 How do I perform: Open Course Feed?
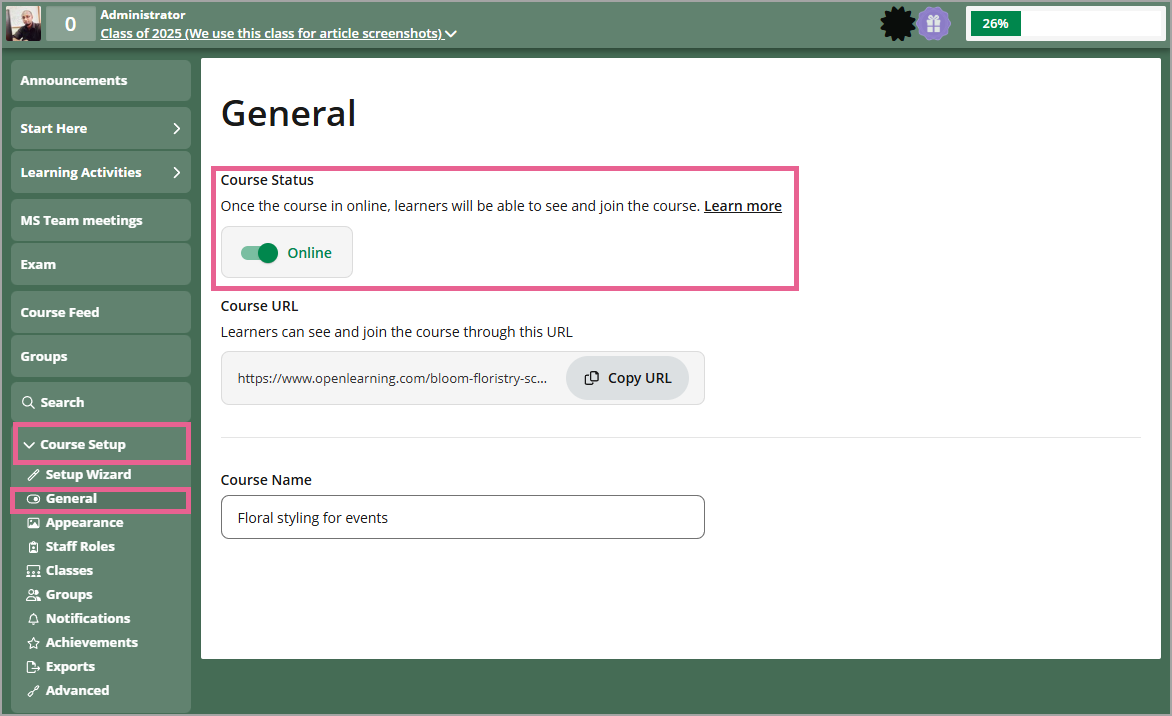pos(101,312)
